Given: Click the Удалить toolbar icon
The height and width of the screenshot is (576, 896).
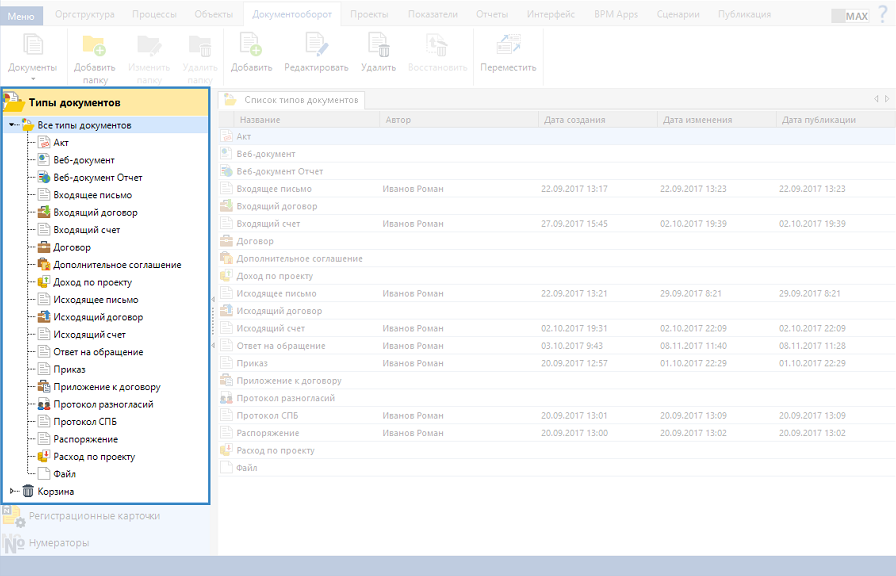Looking at the screenshot, I should click(x=378, y=46).
